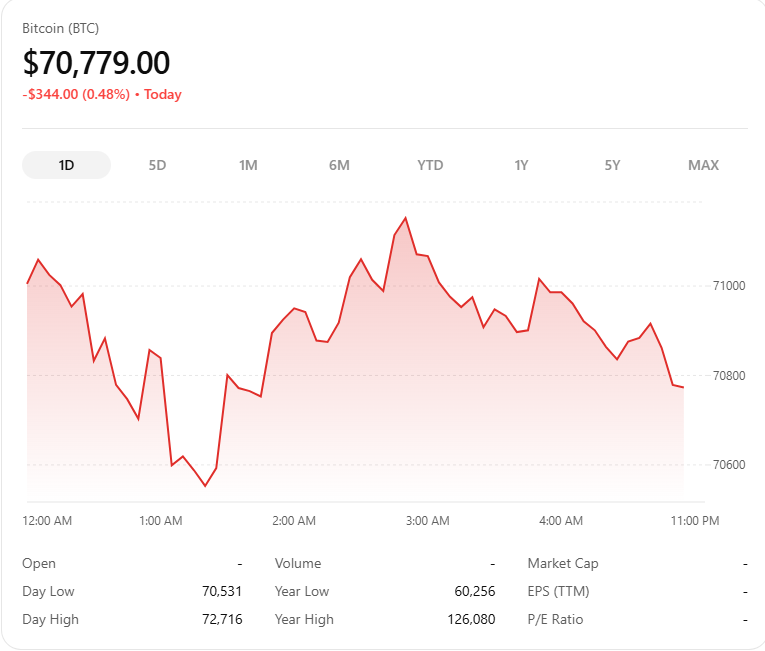Open the 6M chart view
The width and height of the screenshot is (765, 651).
coord(339,165)
